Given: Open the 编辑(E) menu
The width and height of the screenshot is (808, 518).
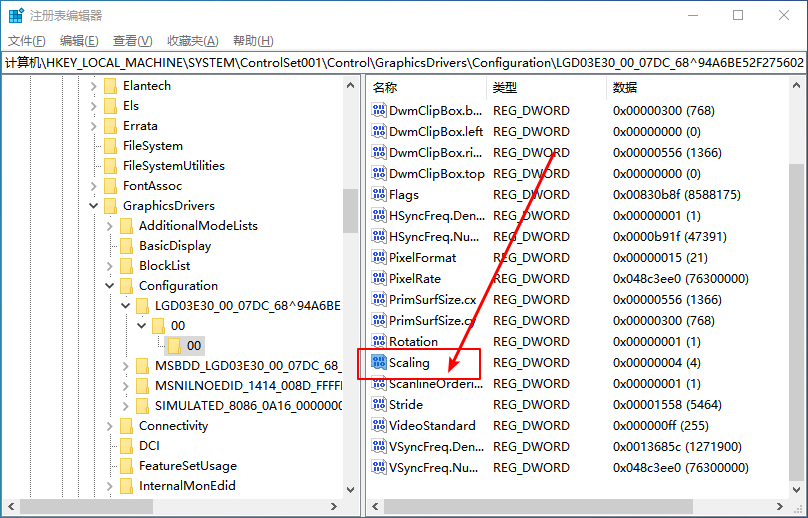Looking at the screenshot, I should point(79,40).
